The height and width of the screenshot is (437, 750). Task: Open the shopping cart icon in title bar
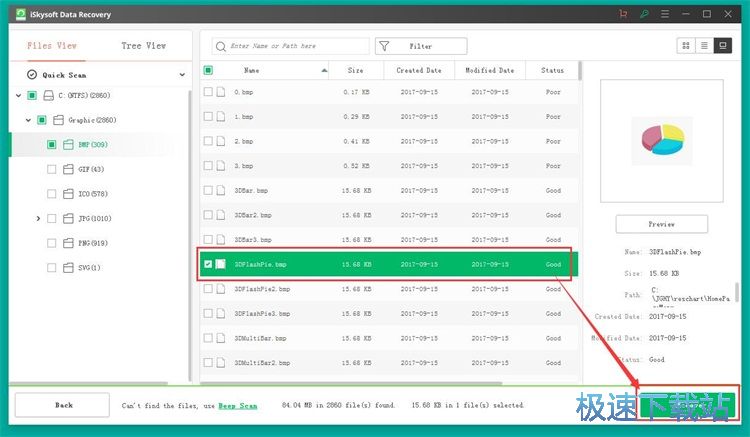click(x=623, y=14)
